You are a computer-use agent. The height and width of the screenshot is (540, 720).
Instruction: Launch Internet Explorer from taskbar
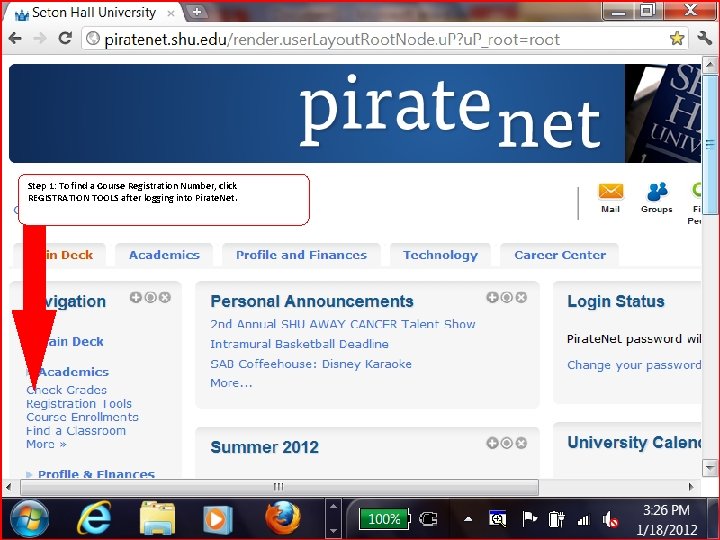click(94, 519)
